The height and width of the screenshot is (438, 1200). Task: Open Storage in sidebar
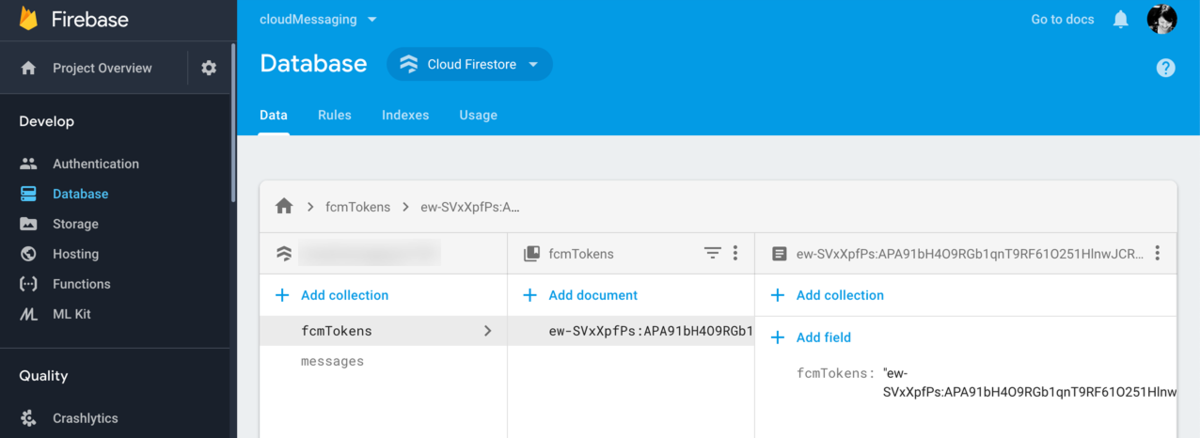[x=76, y=223]
